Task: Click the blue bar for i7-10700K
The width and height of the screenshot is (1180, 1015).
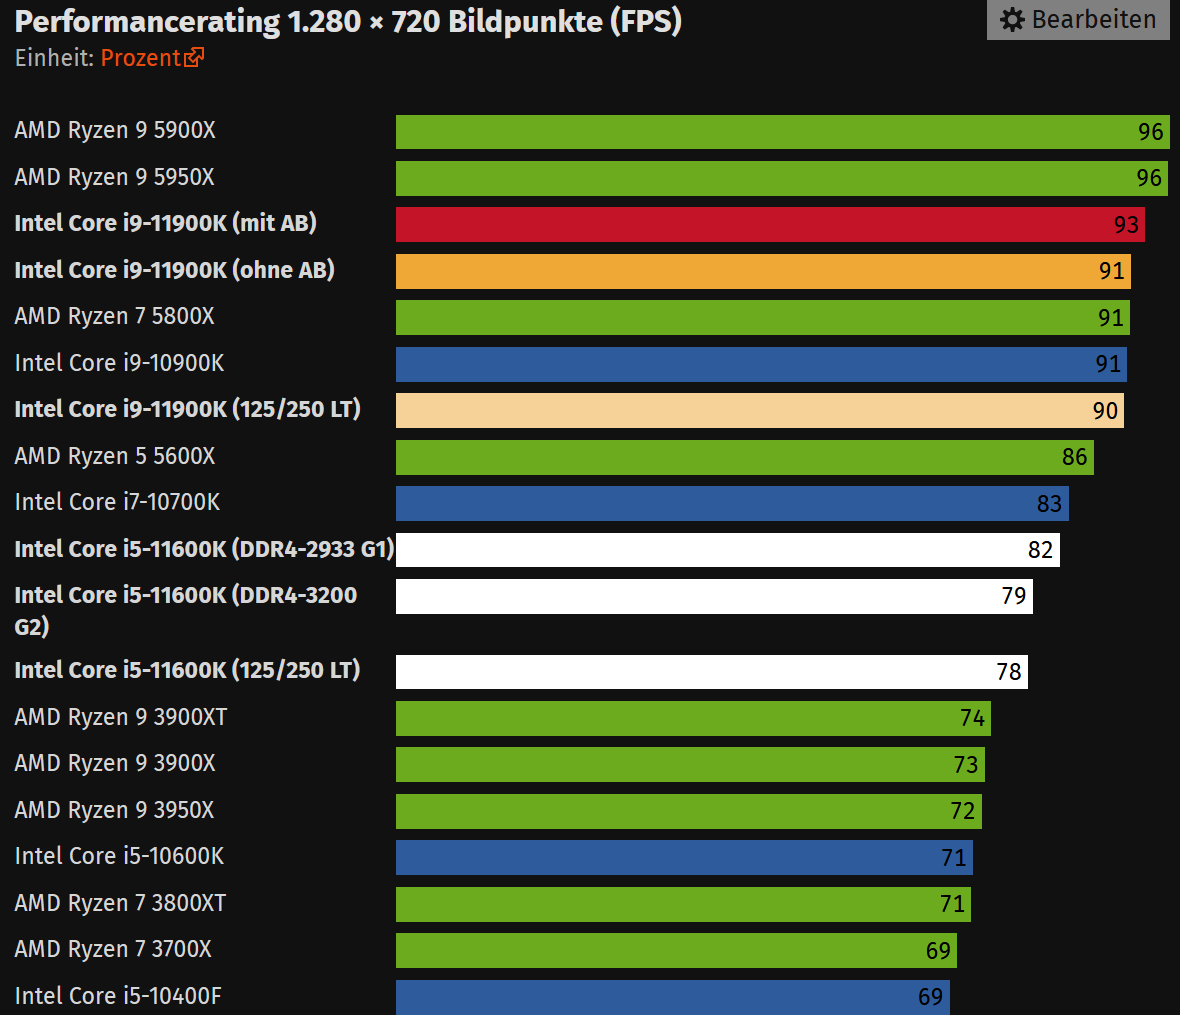Action: pyautogui.click(x=732, y=503)
